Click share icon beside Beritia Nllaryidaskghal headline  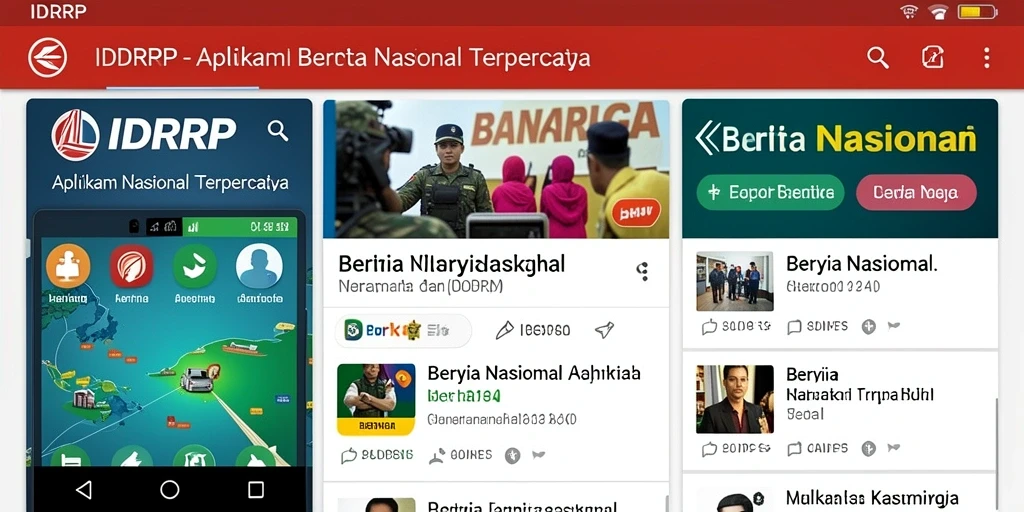643,271
